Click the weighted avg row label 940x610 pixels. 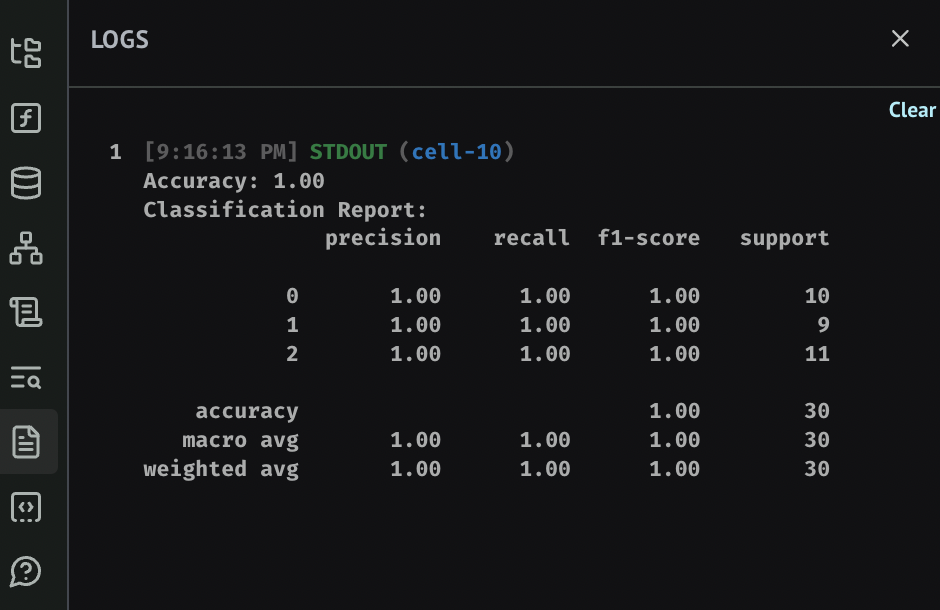tap(221, 469)
